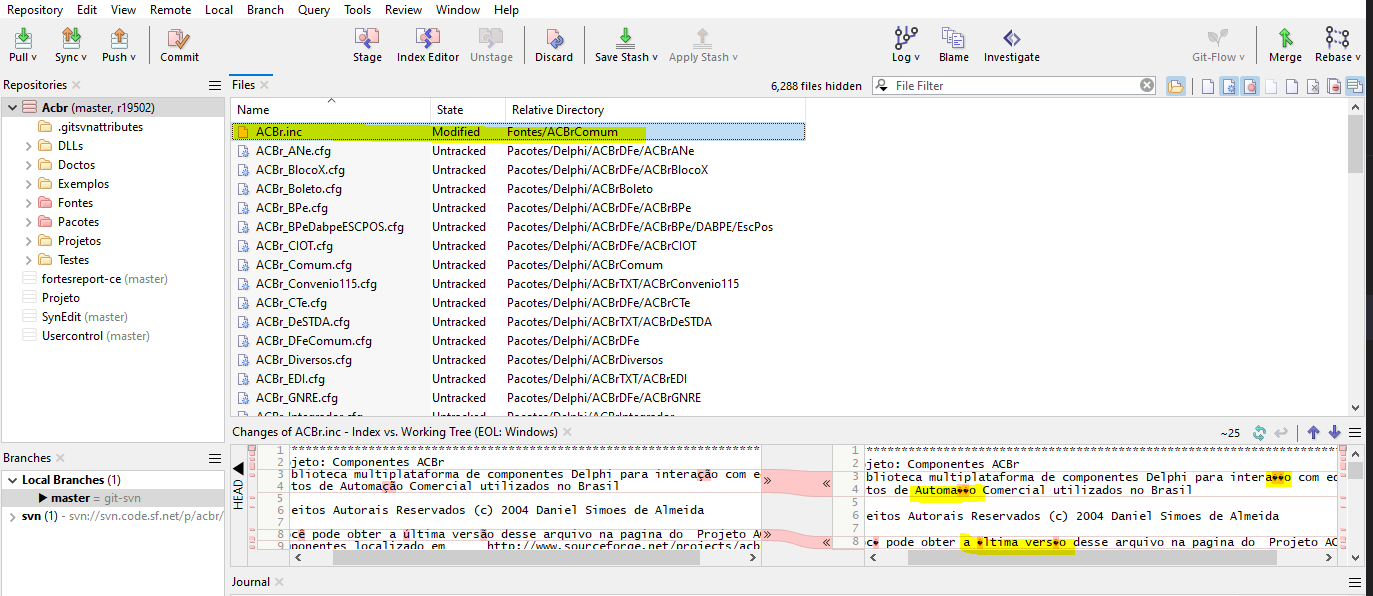
Task: Click the file icon of ACBr_ANe.cfg
Action: coord(243,151)
